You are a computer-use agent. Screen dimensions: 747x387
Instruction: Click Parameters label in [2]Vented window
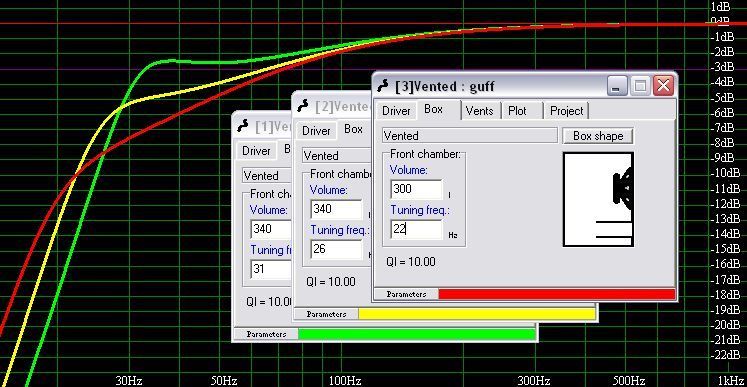coord(326,315)
